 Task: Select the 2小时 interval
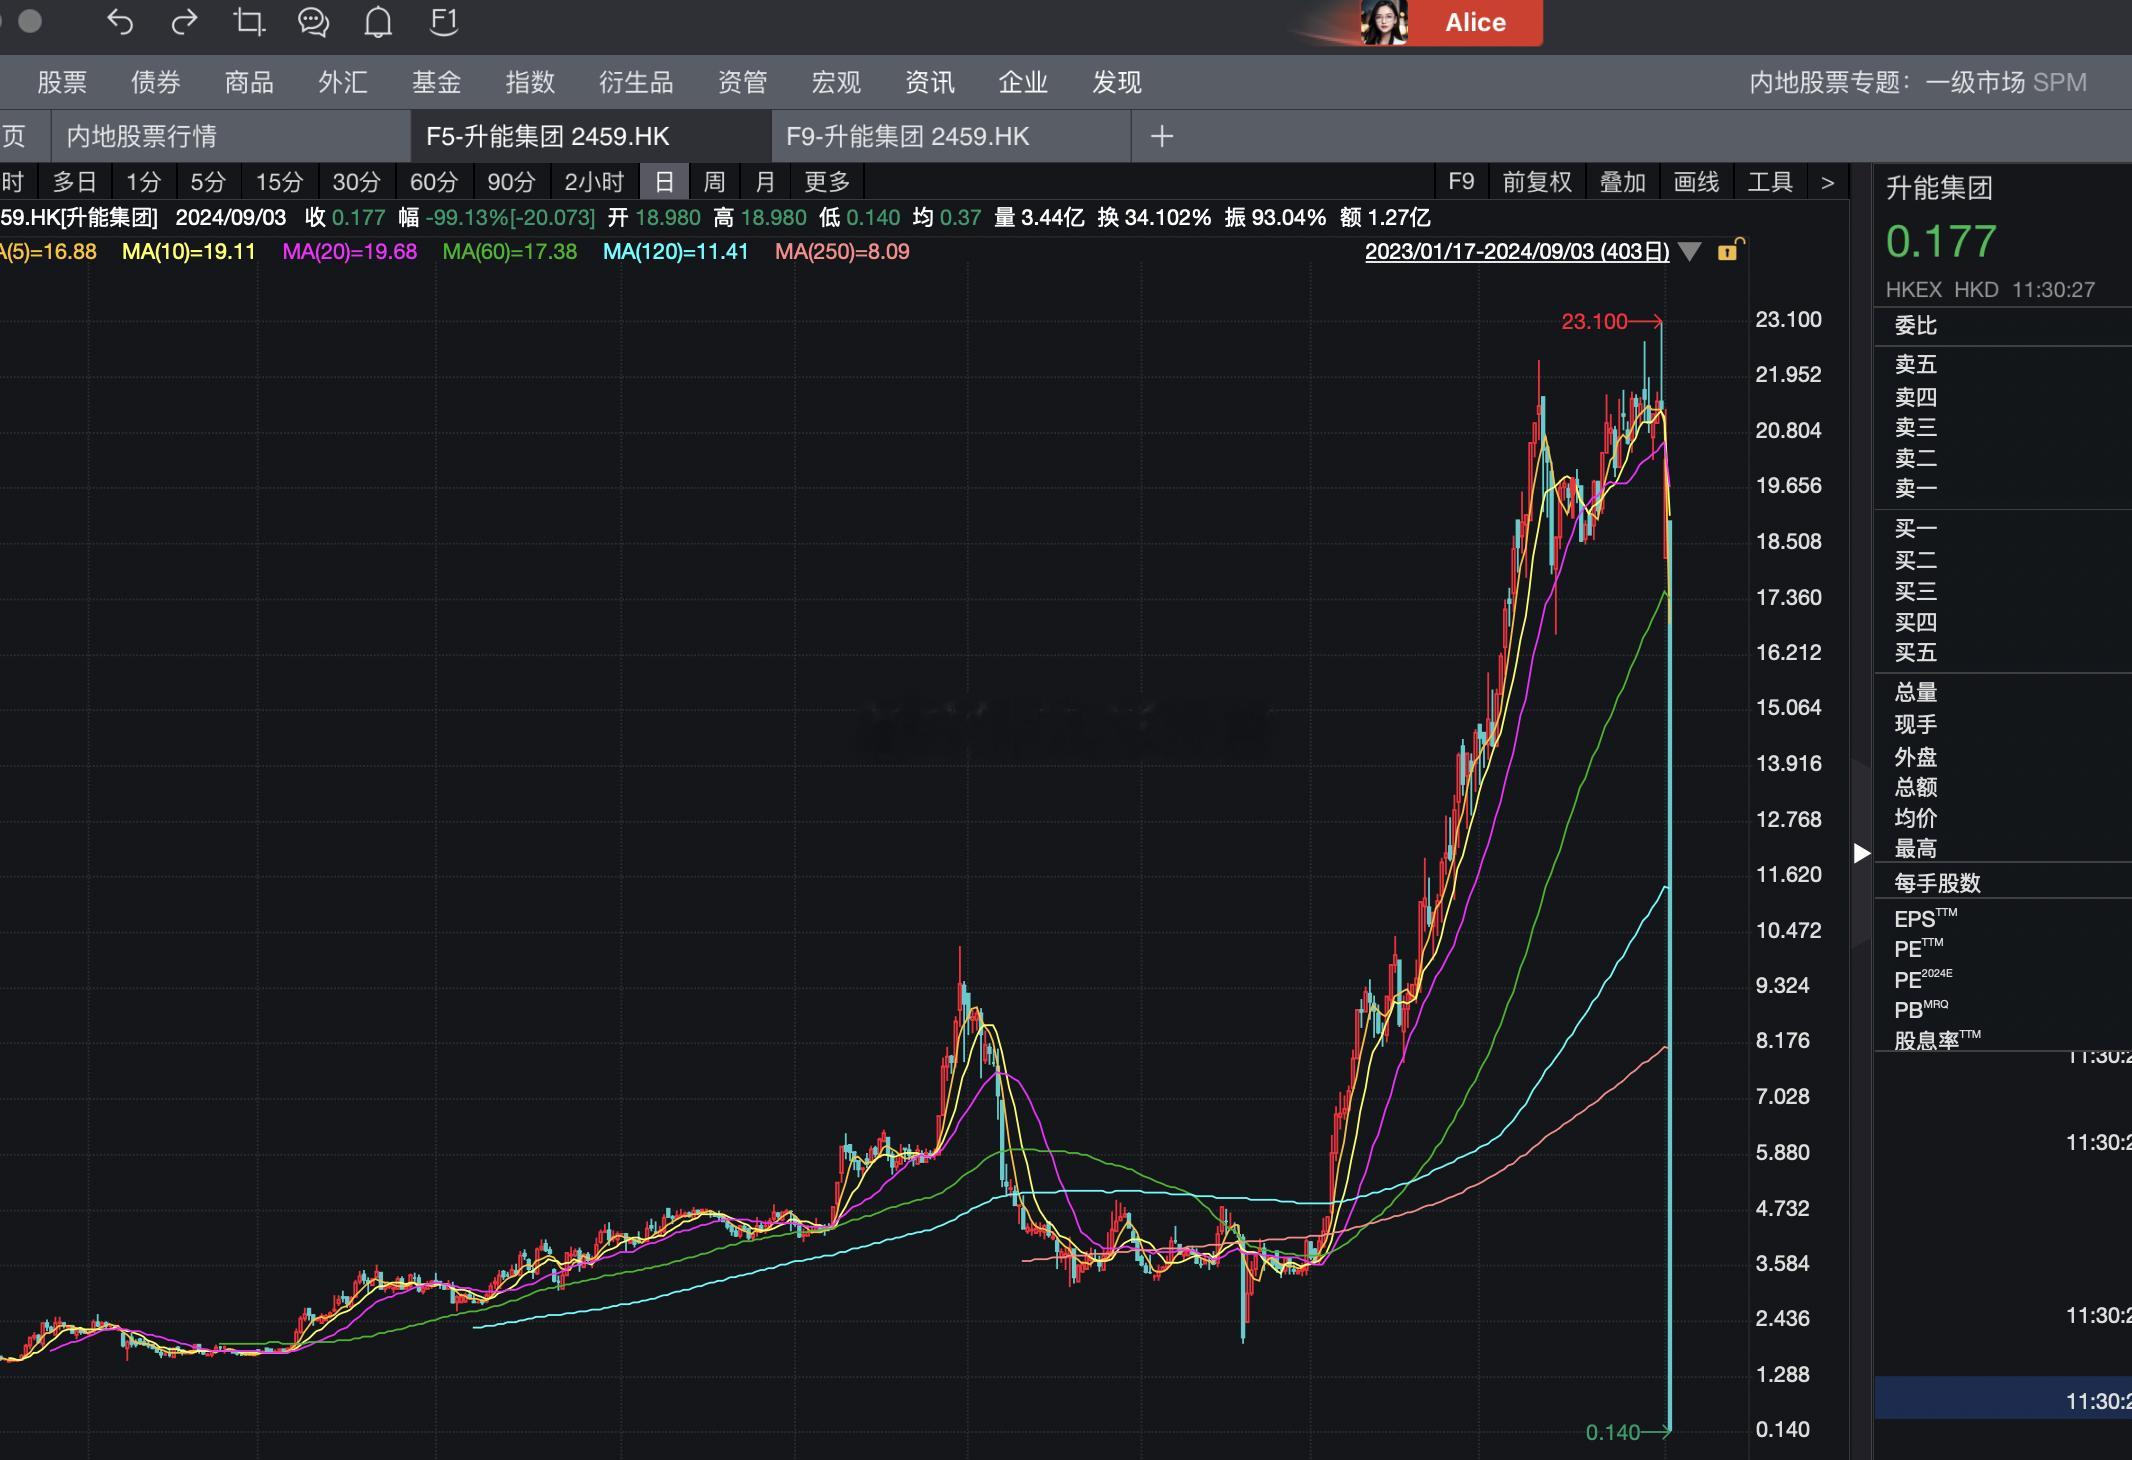[594, 182]
